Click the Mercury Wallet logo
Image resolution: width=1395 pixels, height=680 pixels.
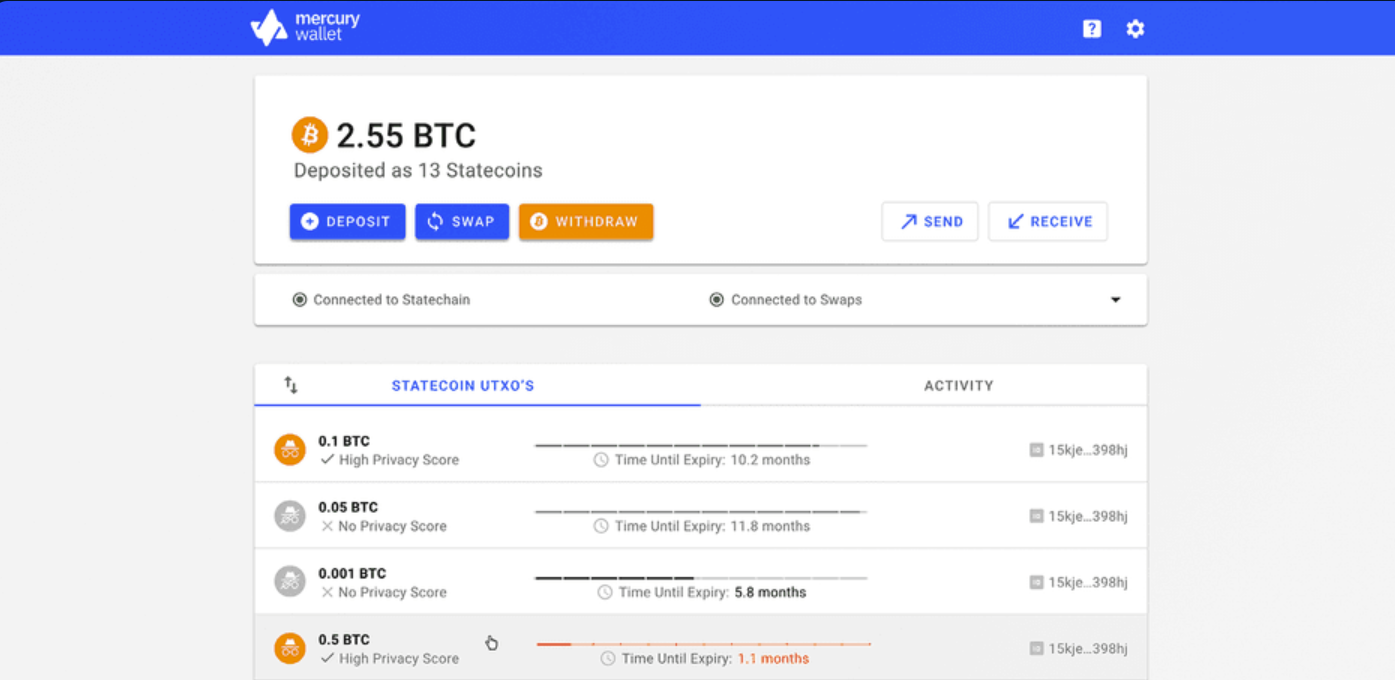click(x=304, y=27)
